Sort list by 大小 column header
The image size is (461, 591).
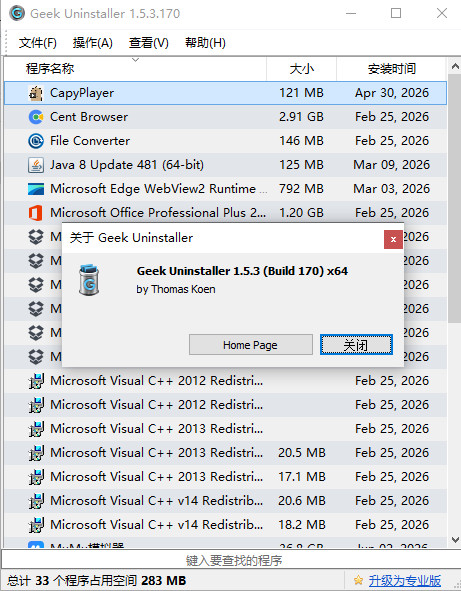[x=301, y=69]
